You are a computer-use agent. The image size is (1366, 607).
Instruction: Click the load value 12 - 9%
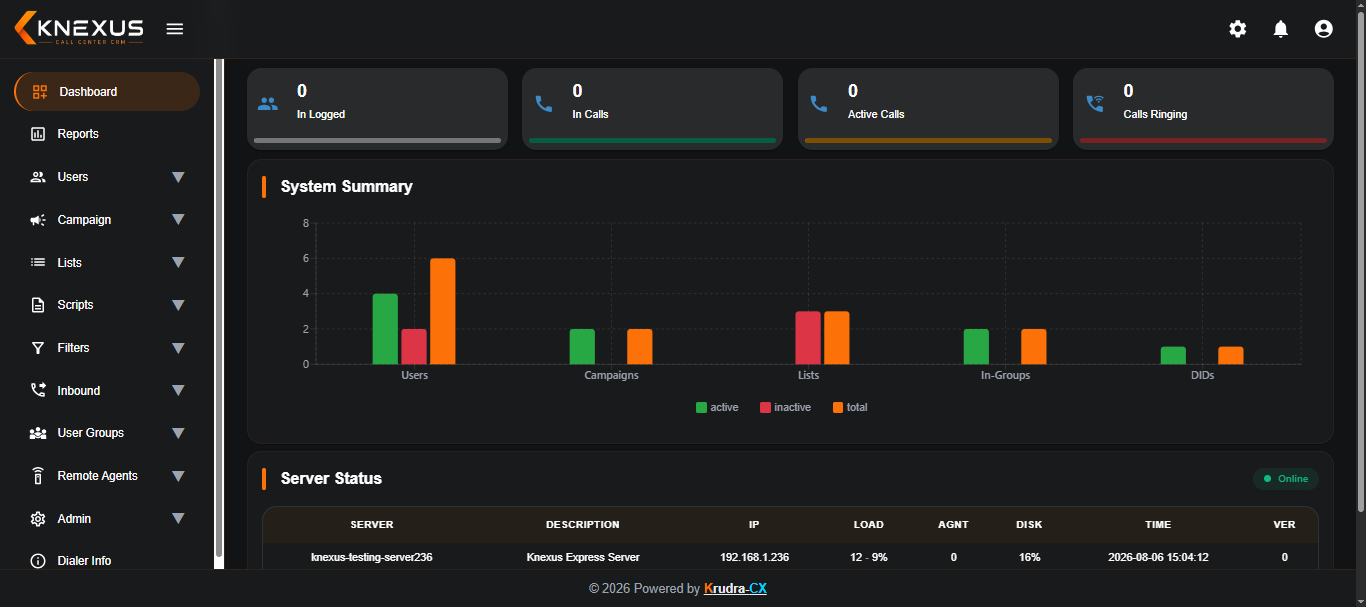(869, 557)
